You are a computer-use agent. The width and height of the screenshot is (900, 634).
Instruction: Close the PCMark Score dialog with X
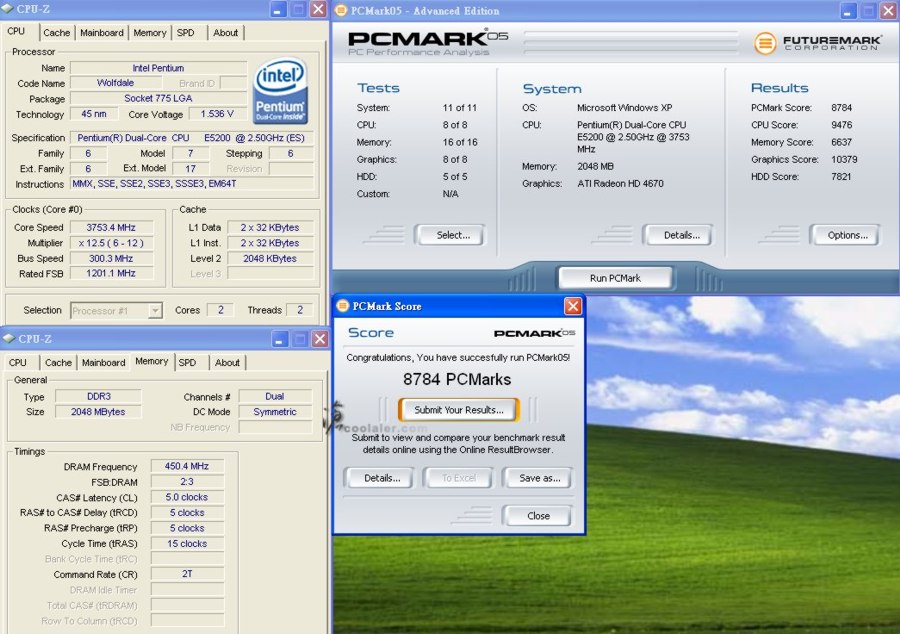click(573, 306)
